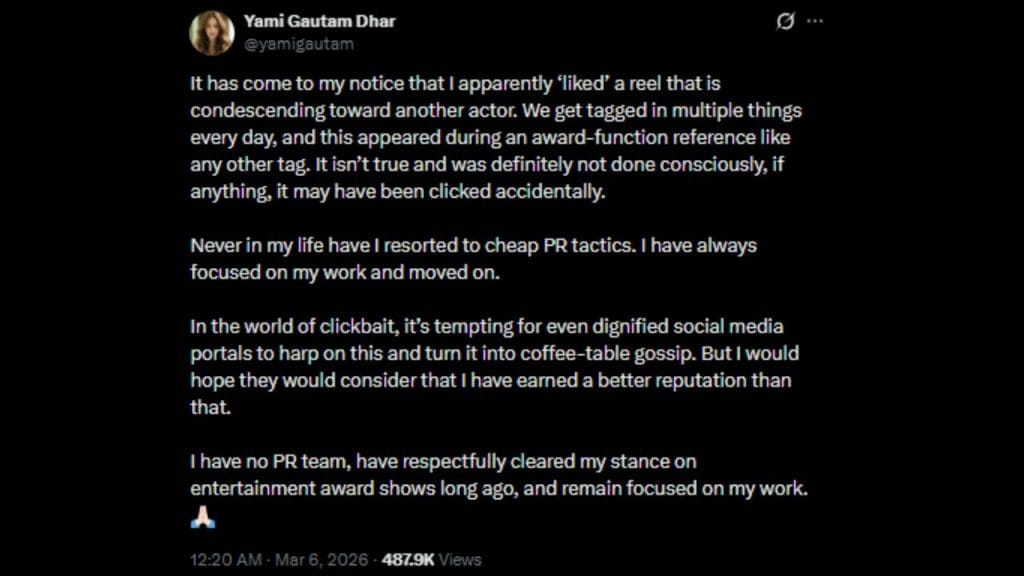Screen dimensions: 1024x576
Task: Click the @yamigautam handle
Action: click(298, 44)
